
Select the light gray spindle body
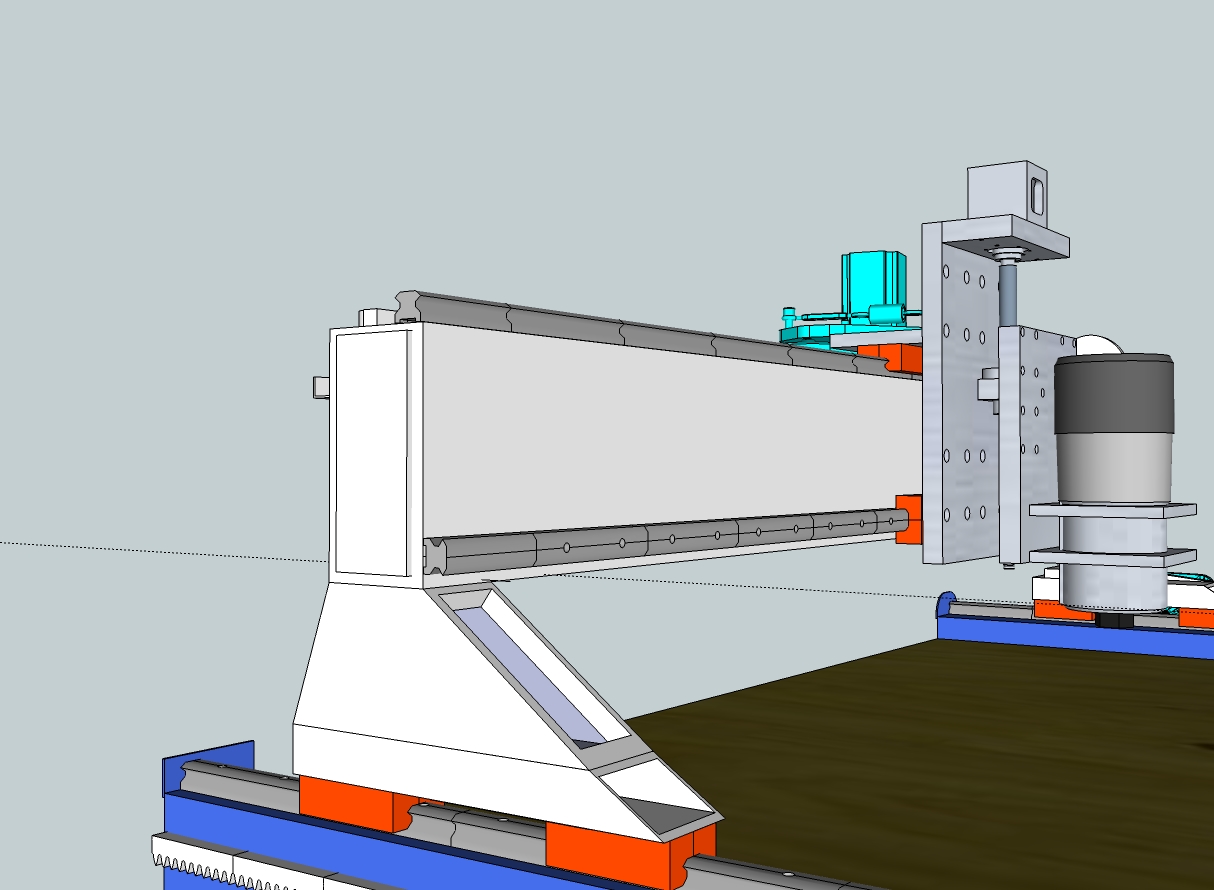(x=1113, y=466)
